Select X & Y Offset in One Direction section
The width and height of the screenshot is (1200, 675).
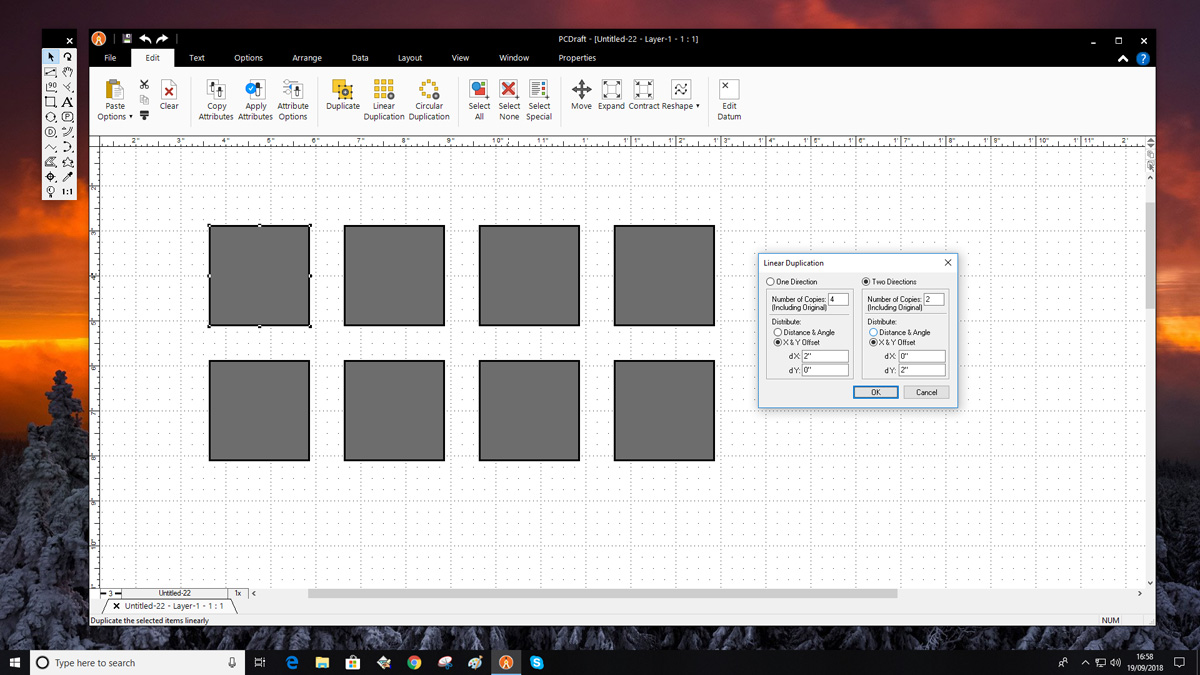[x=778, y=342]
